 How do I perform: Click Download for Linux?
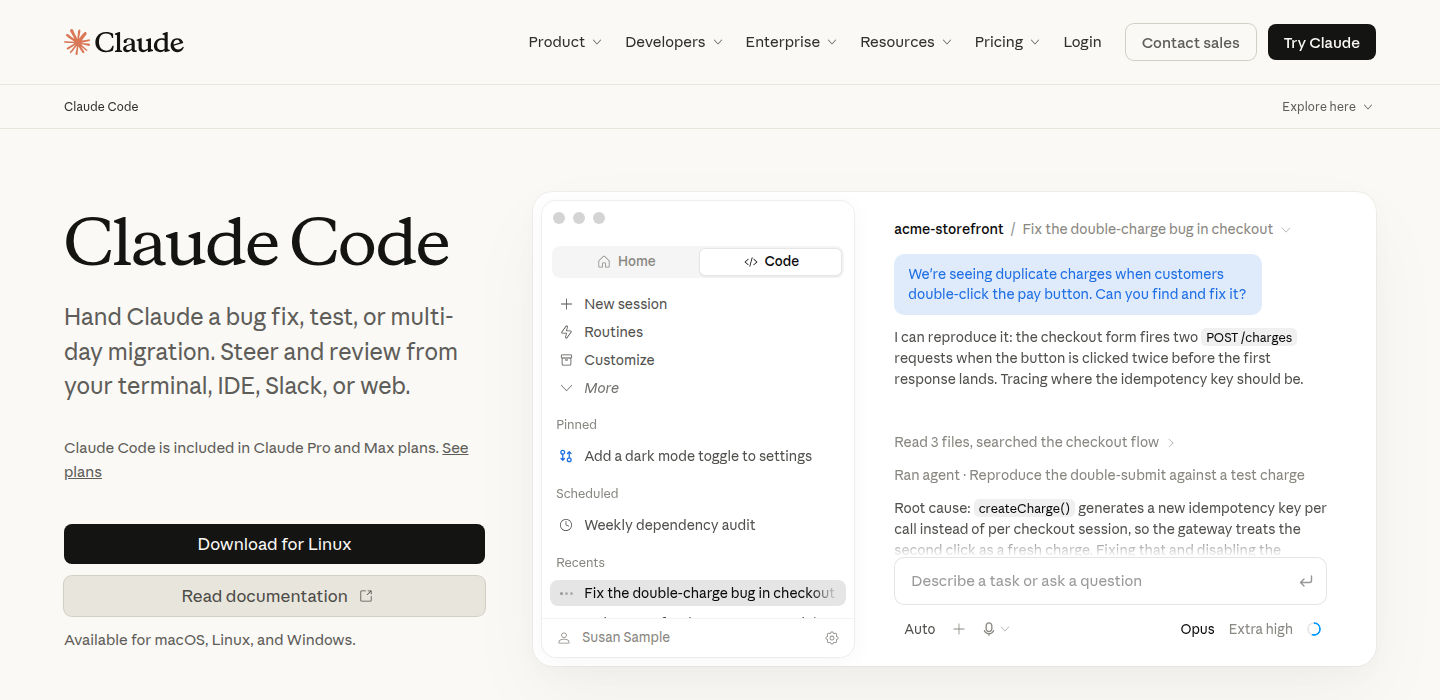274,544
